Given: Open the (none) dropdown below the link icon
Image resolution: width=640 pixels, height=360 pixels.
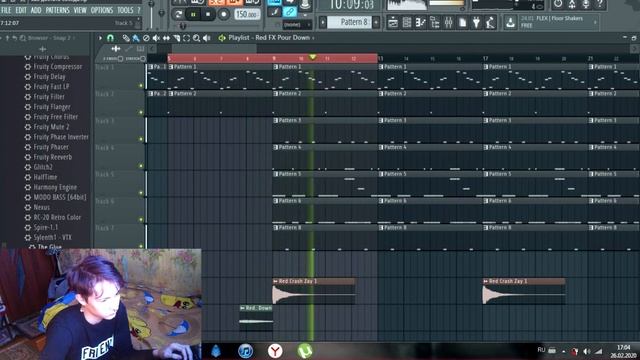Looking at the screenshot, I should 297,25.
